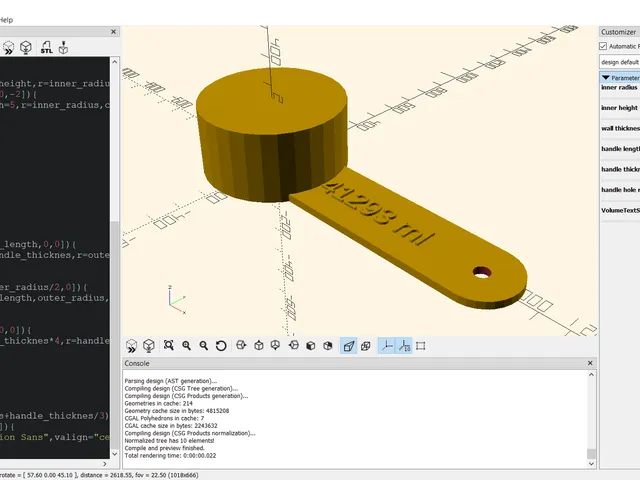Viewport: 640px width, 480px height.
Task: Collapse the Parameters section triangle
Action: pyautogui.click(x=606, y=78)
